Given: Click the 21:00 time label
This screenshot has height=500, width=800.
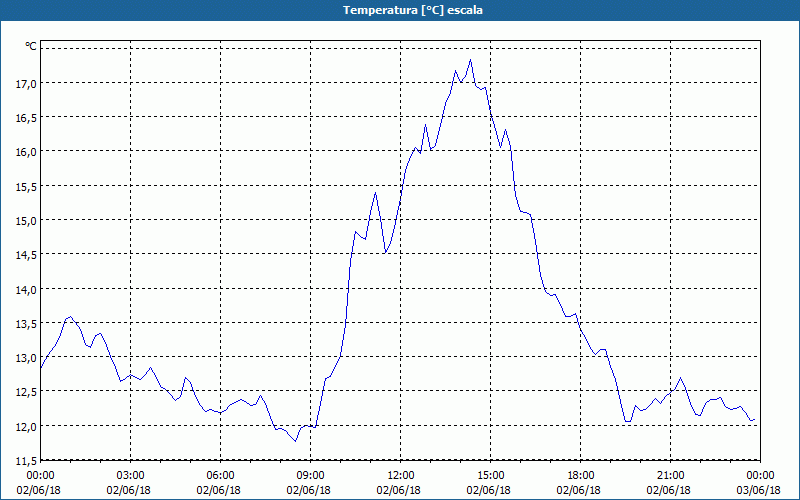Looking at the screenshot, I should pos(670,476).
